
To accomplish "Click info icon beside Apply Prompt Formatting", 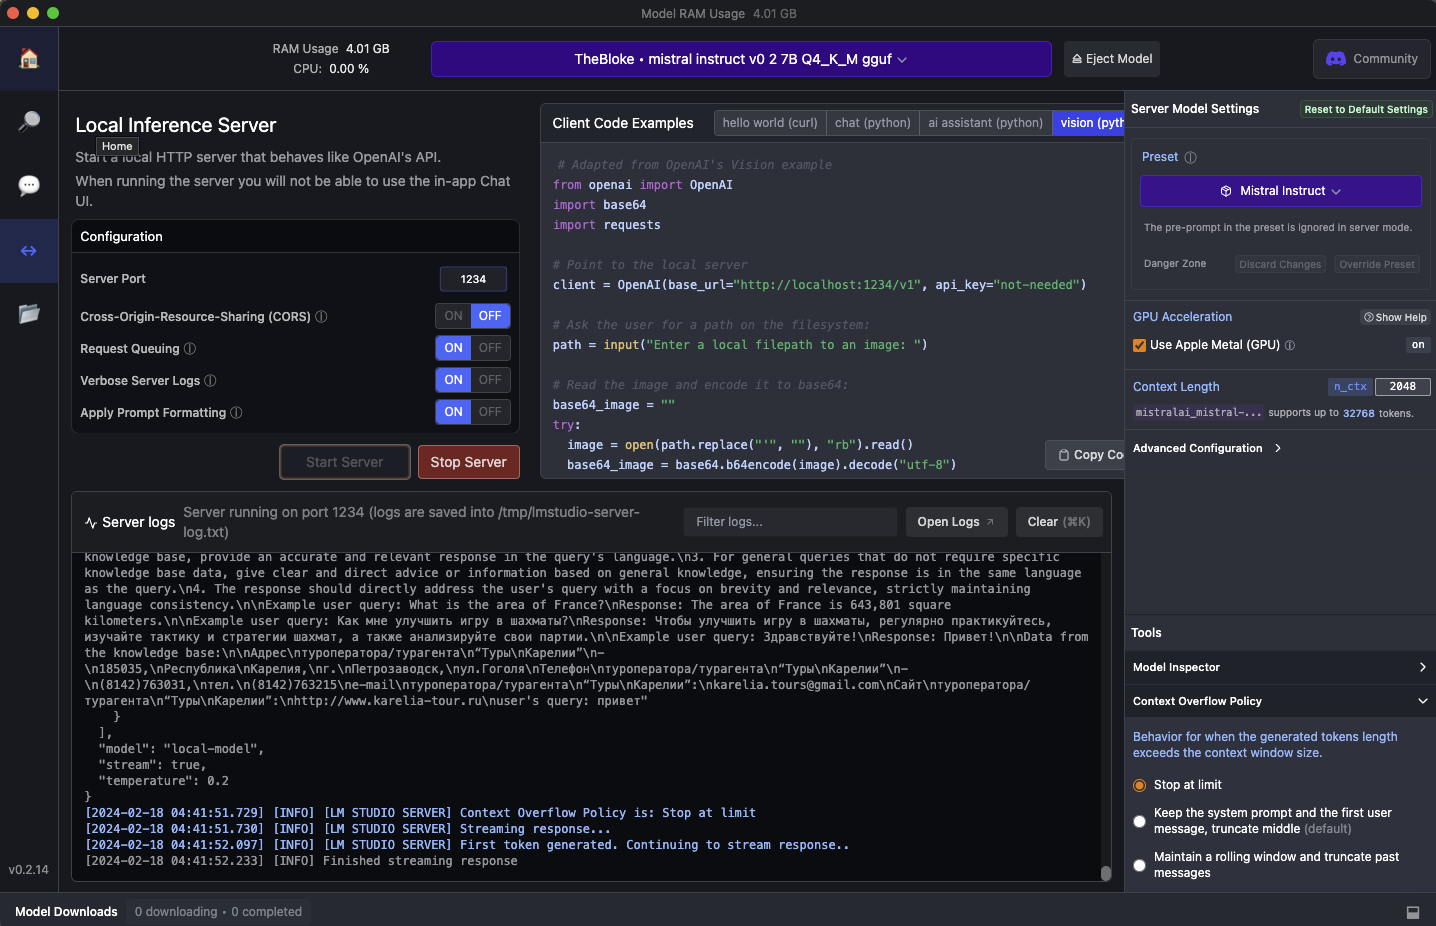I will (x=236, y=413).
